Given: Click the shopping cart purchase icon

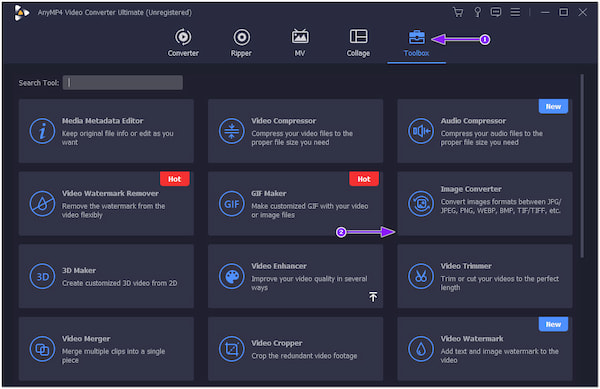Looking at the screenshot, I should pyautogui.click(x=458, y=12).
